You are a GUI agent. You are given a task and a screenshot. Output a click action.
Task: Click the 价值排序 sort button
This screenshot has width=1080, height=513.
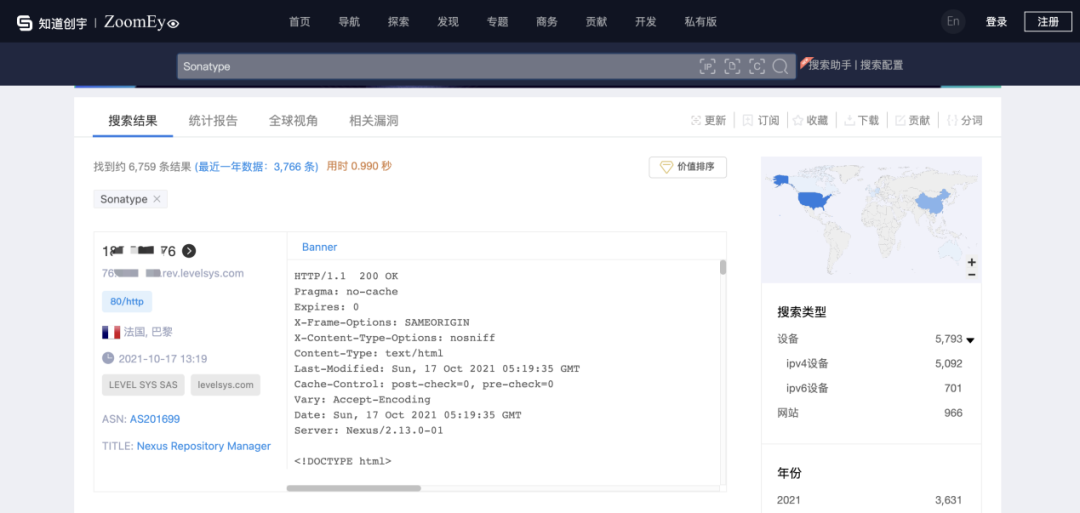(x=687, y=167)
